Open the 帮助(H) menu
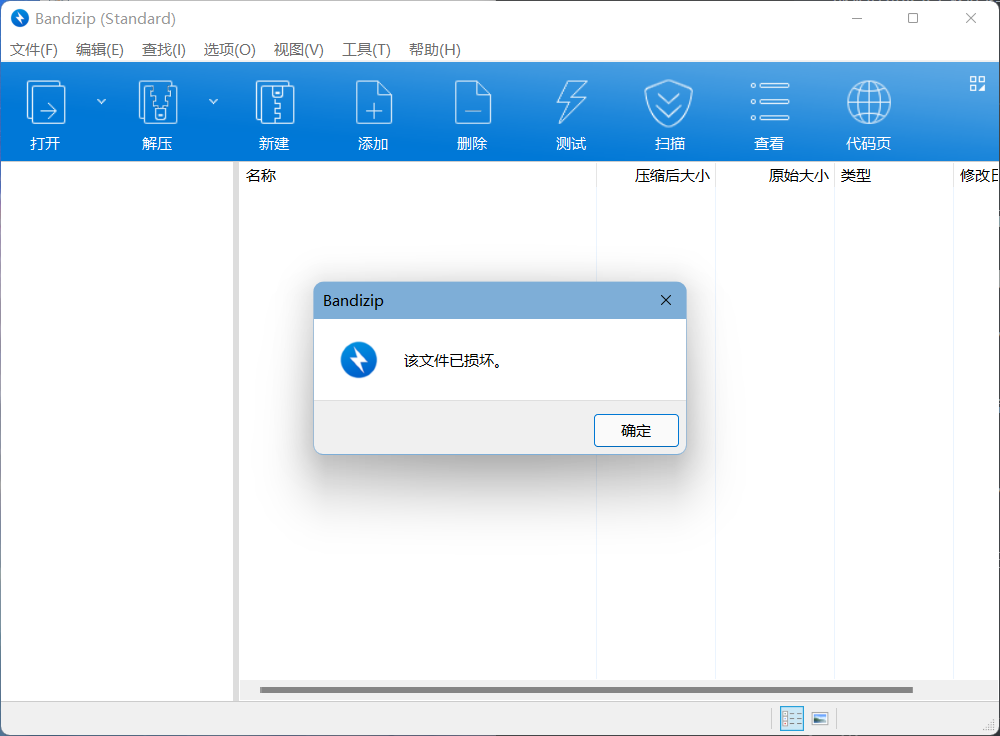The width and height of the screenshot is (1000, 736). click(434, 50)
